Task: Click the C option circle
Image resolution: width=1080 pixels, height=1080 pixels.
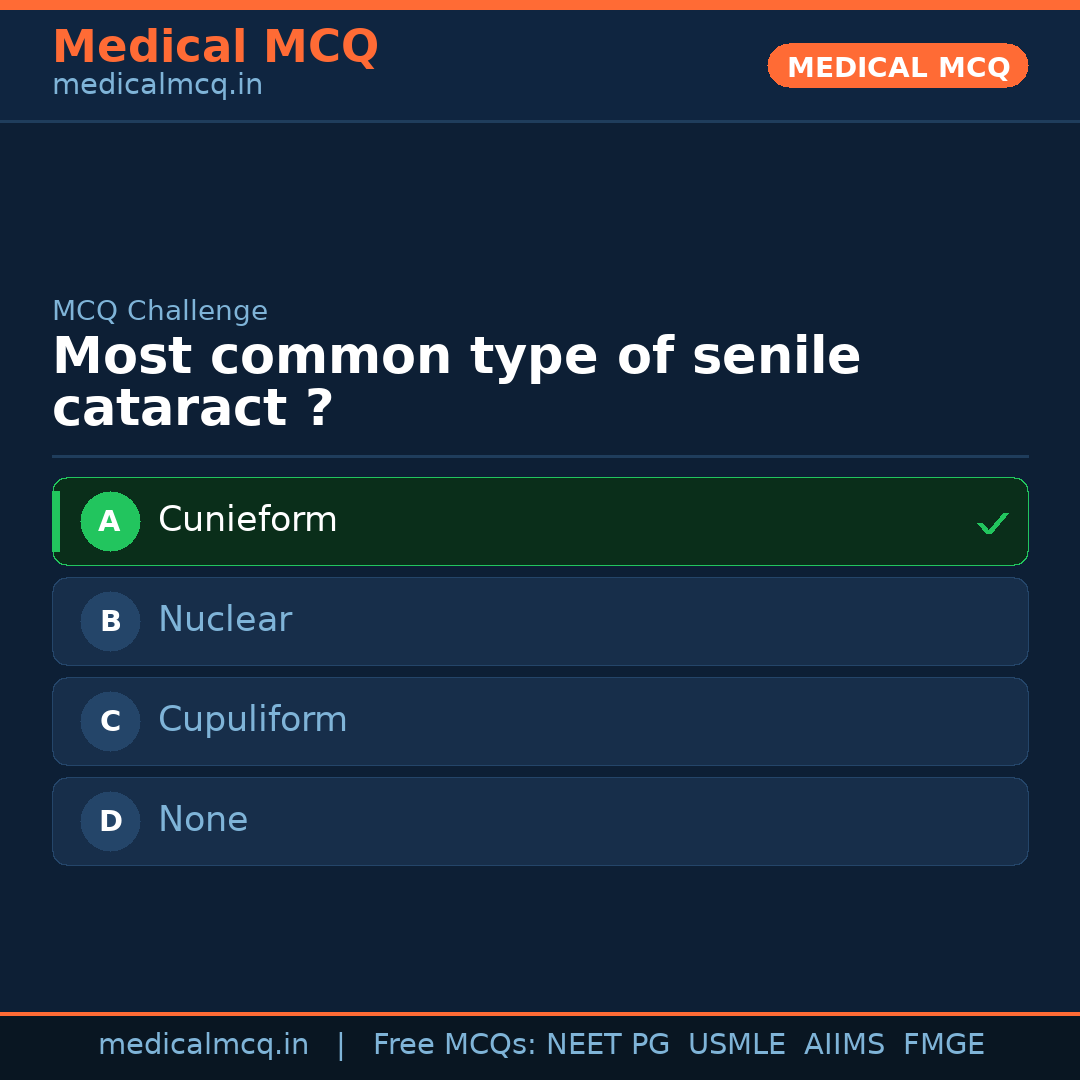Action: 110,721
